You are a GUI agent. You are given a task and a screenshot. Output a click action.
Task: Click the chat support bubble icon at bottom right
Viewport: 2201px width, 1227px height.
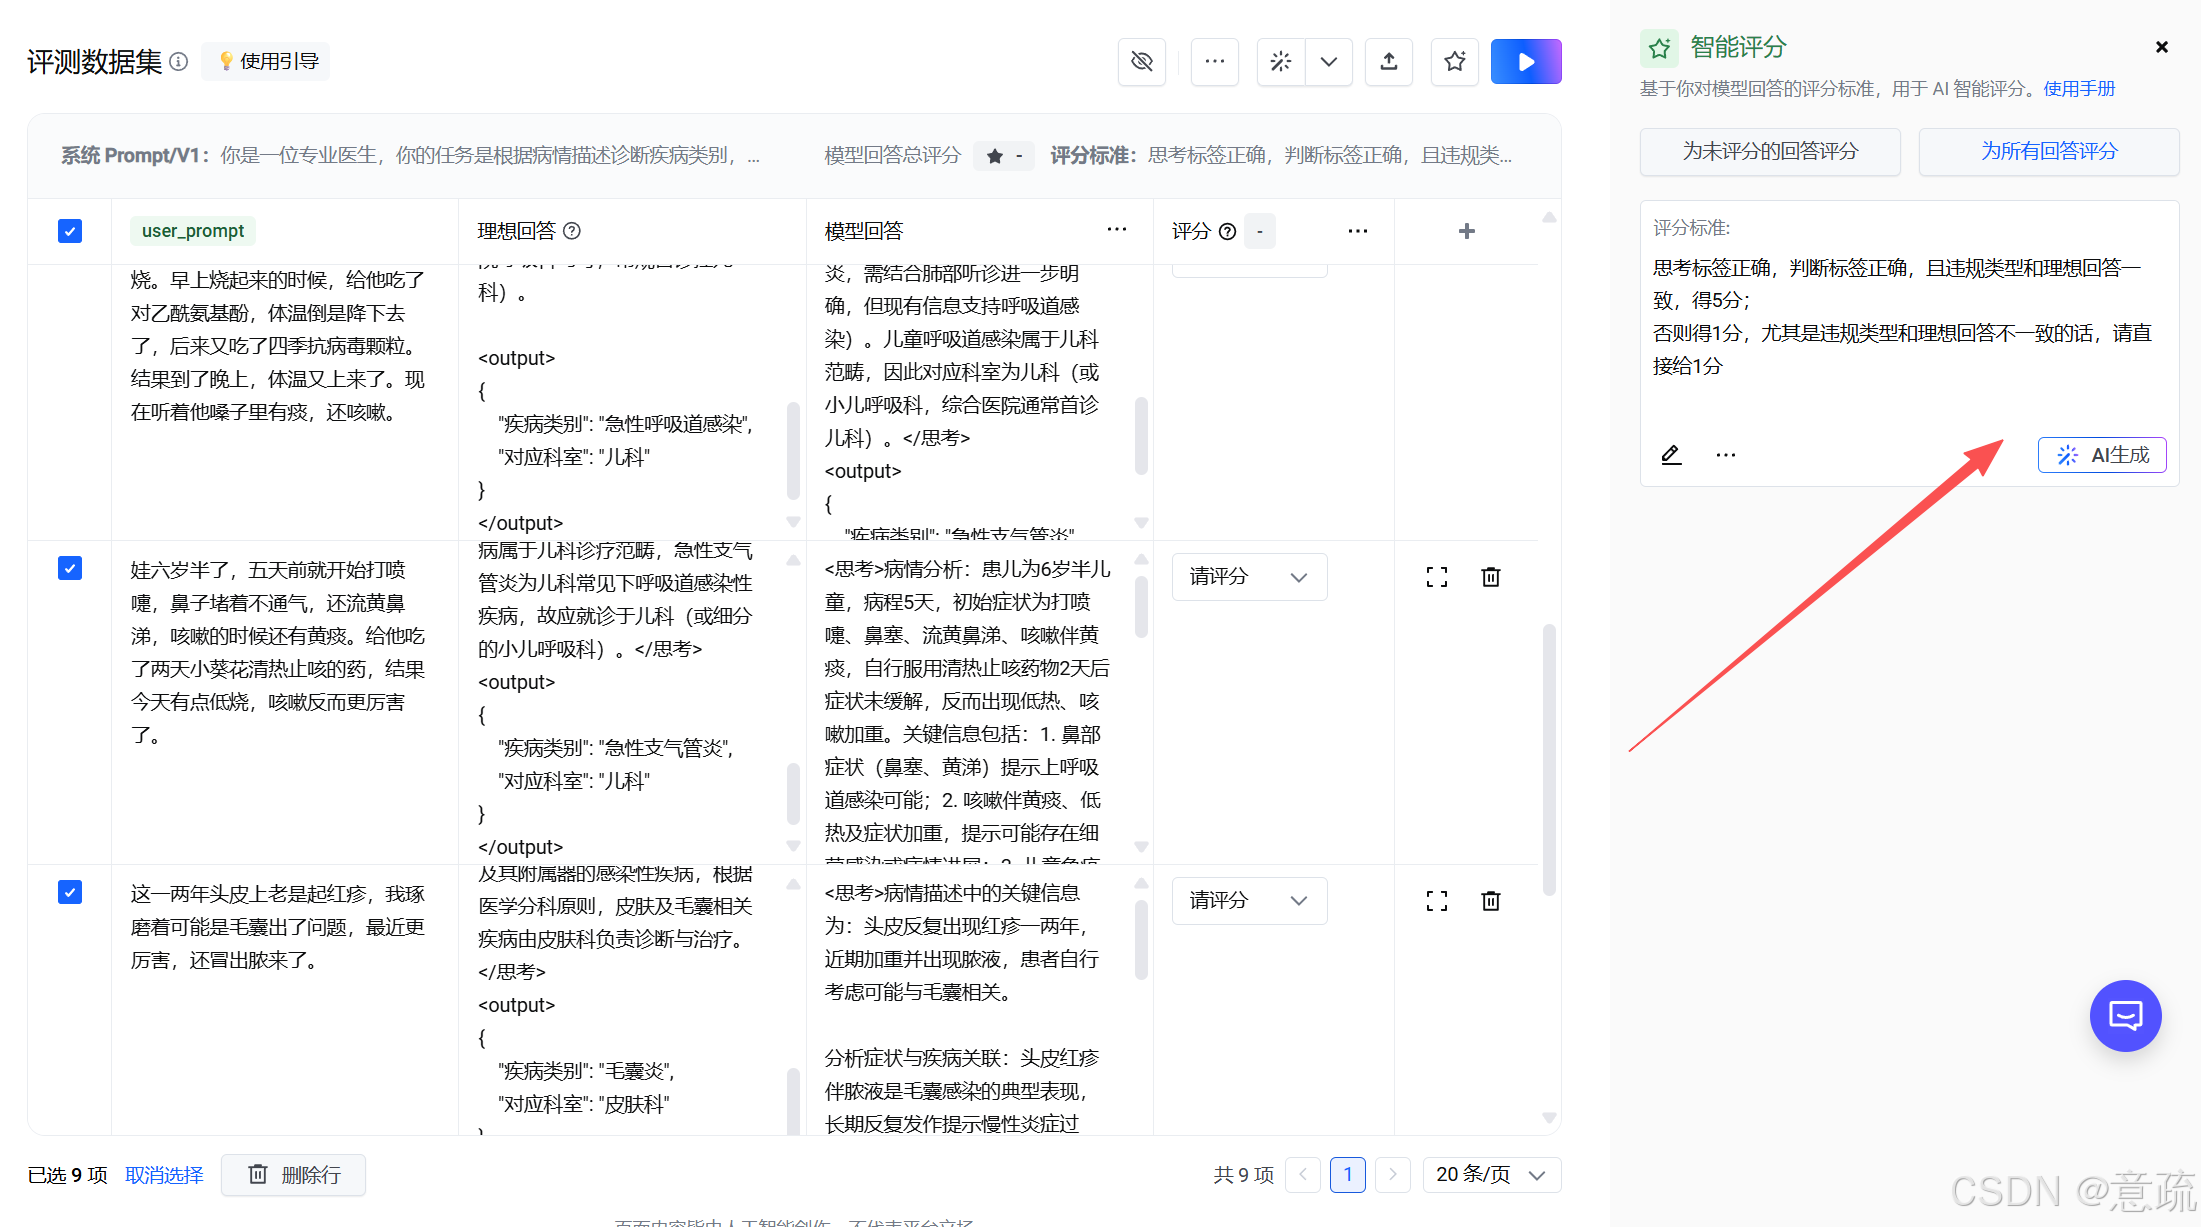(2125, 1016)
